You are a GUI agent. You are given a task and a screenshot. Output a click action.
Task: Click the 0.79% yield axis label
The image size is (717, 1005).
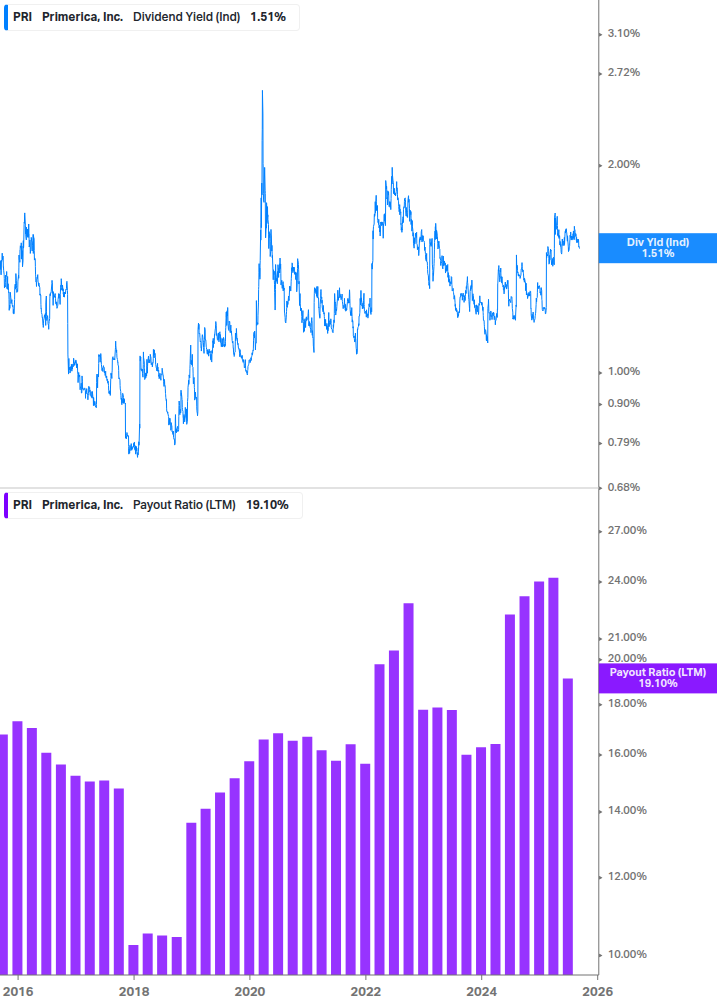point(623,442)
